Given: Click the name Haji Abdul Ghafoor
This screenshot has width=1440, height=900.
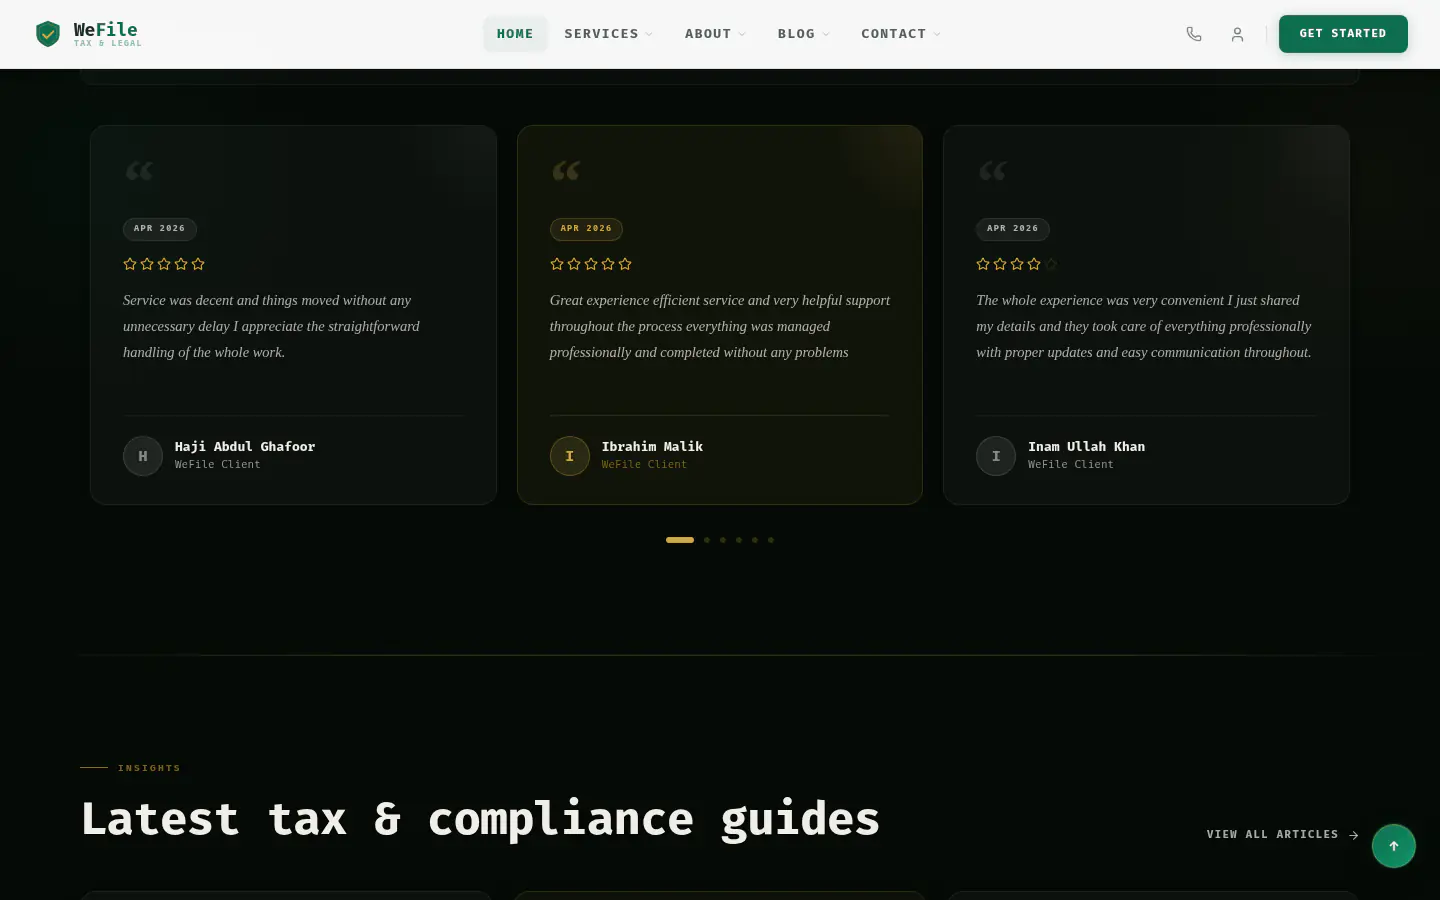Looking at the screenshot, I should (x=245, y=447).
